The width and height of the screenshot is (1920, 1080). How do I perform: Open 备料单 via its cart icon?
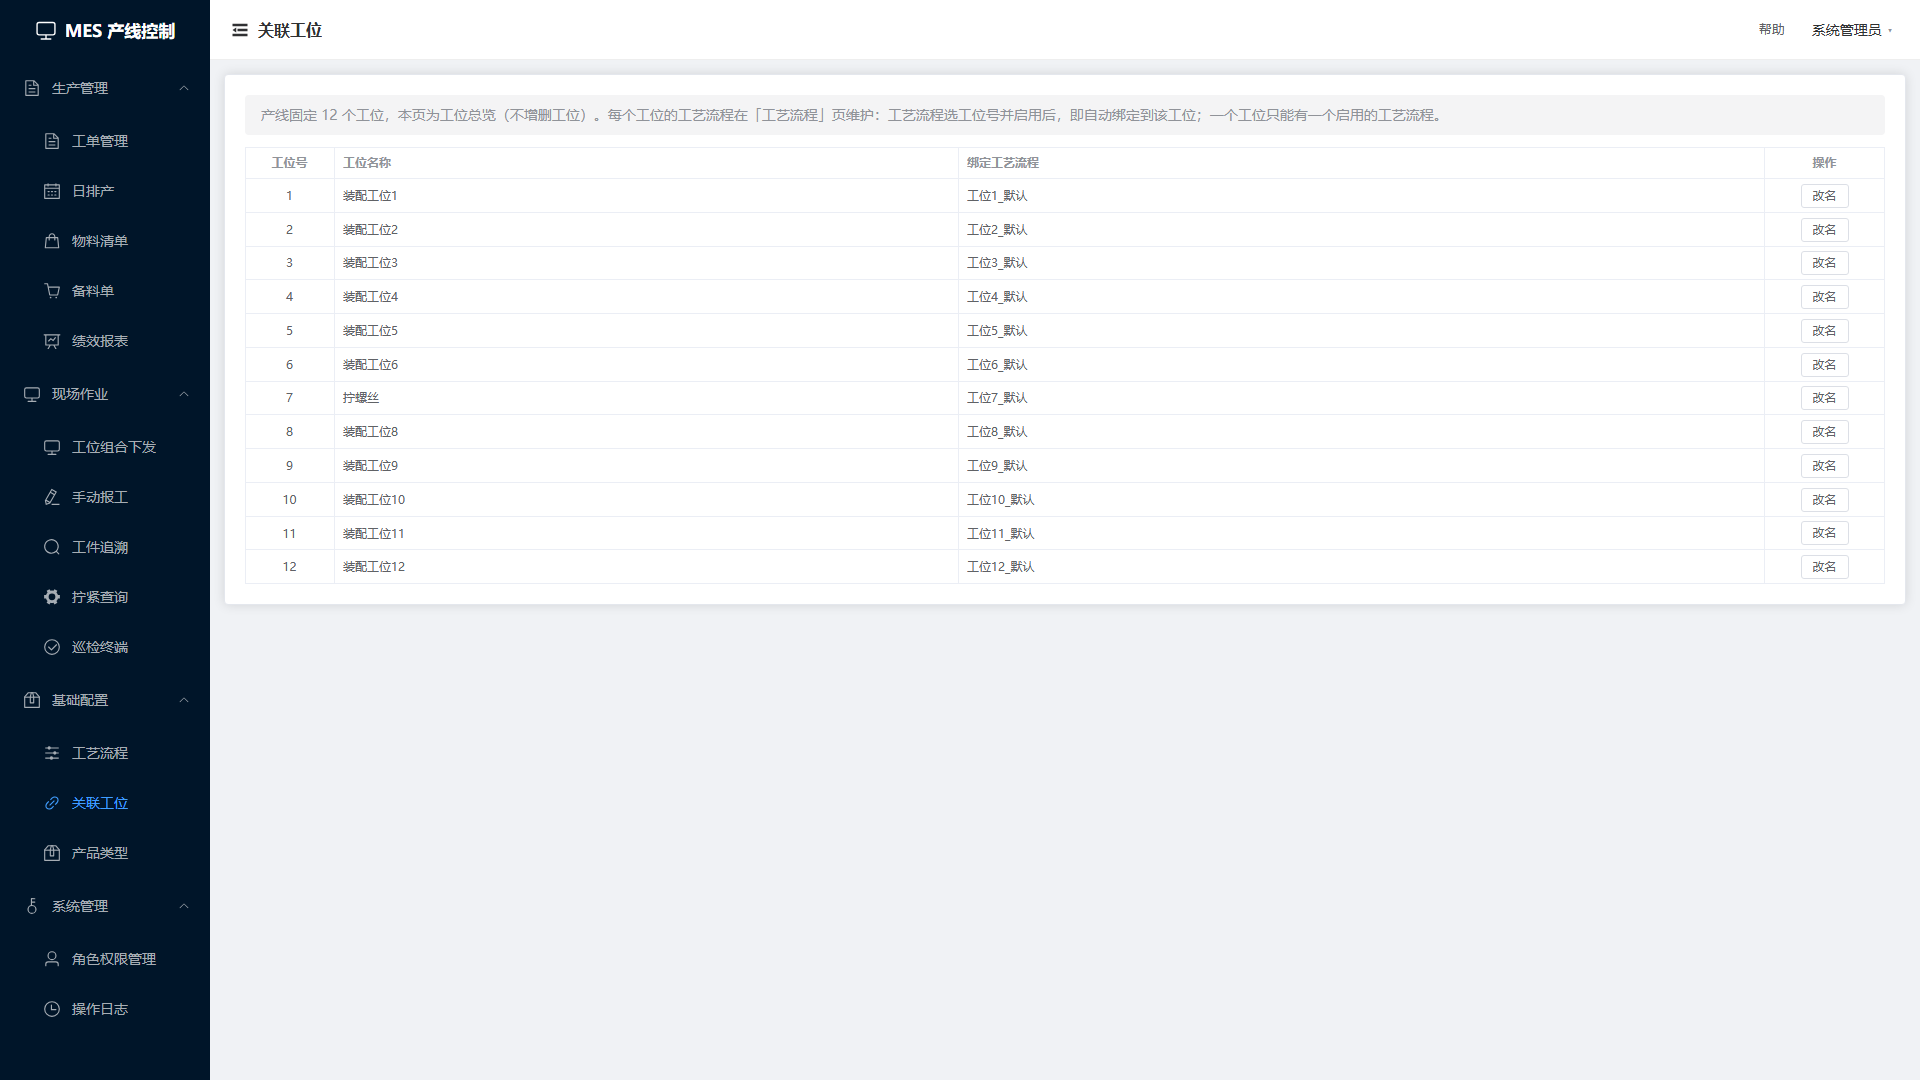(52, 291)
